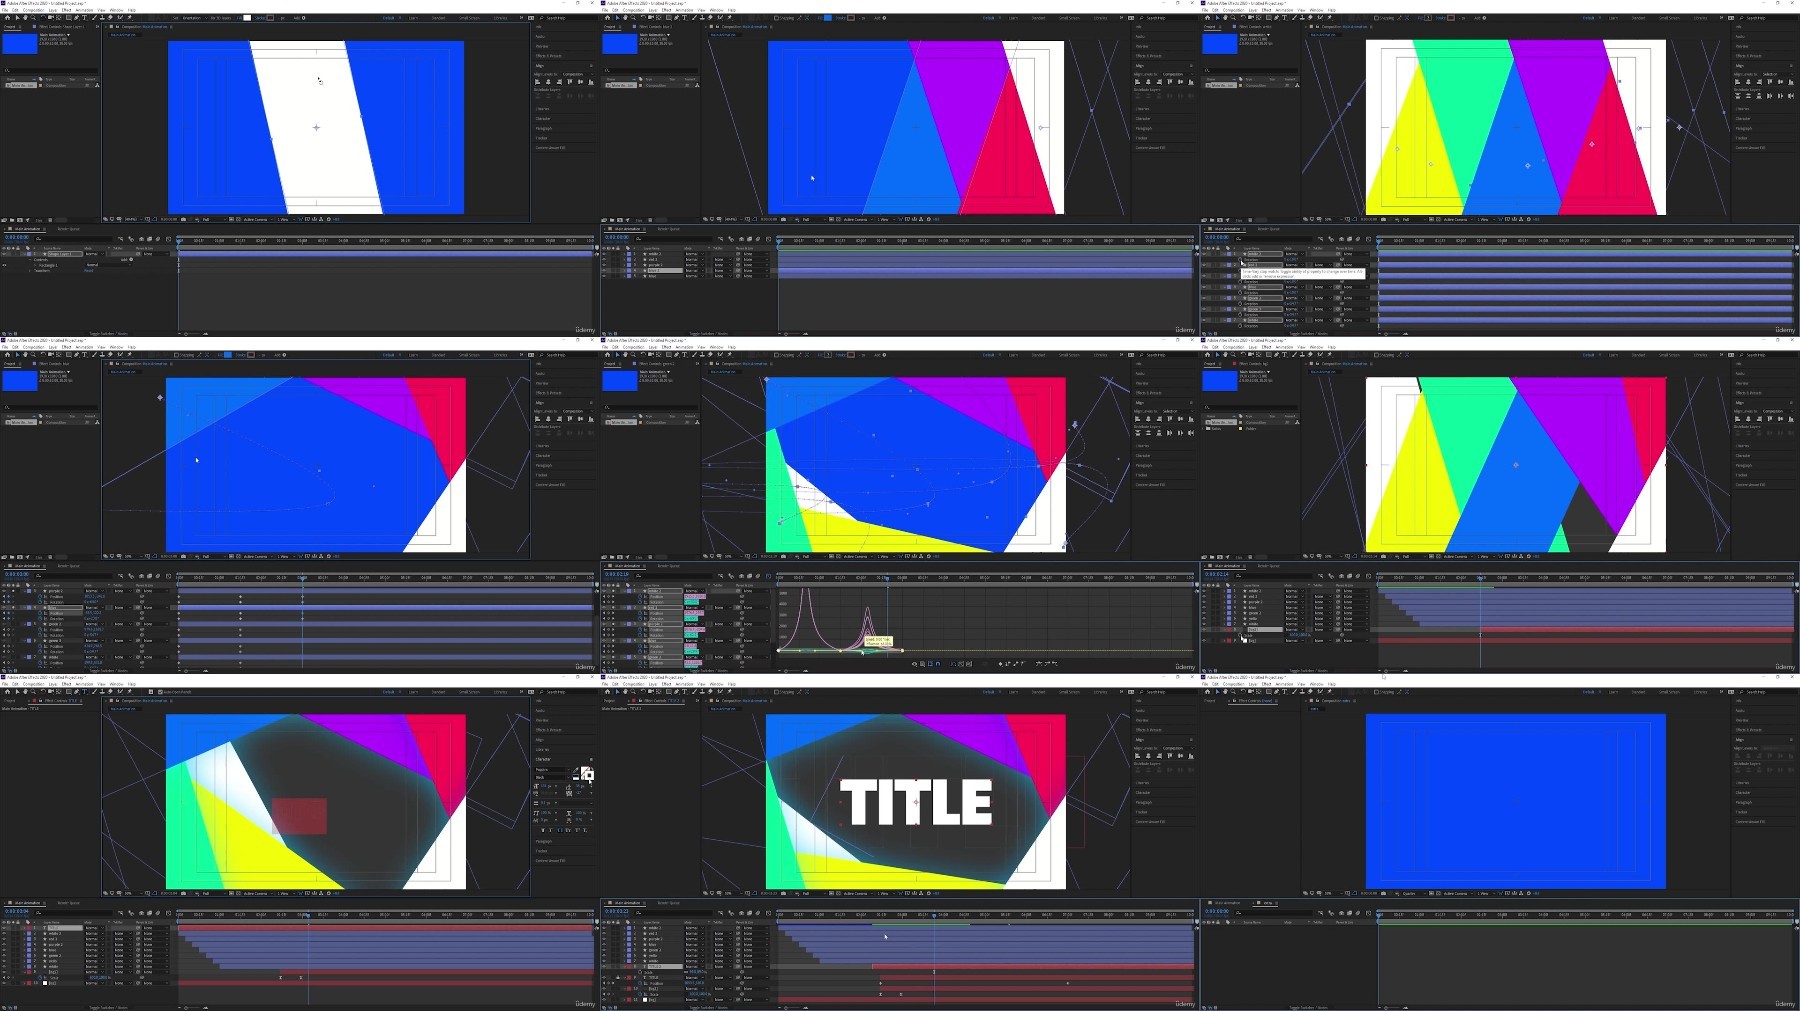Click Align Horizontal Center icon in TITLE screenshot
This screenshot has height=1011, width=1800.
[x=1148, y=755]
